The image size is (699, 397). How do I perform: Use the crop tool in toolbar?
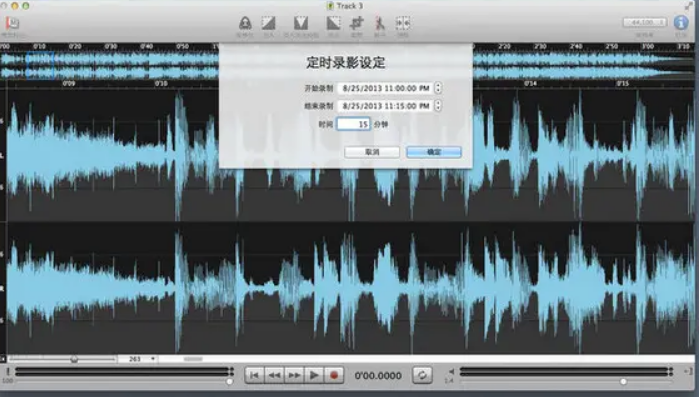click(357, 23)
